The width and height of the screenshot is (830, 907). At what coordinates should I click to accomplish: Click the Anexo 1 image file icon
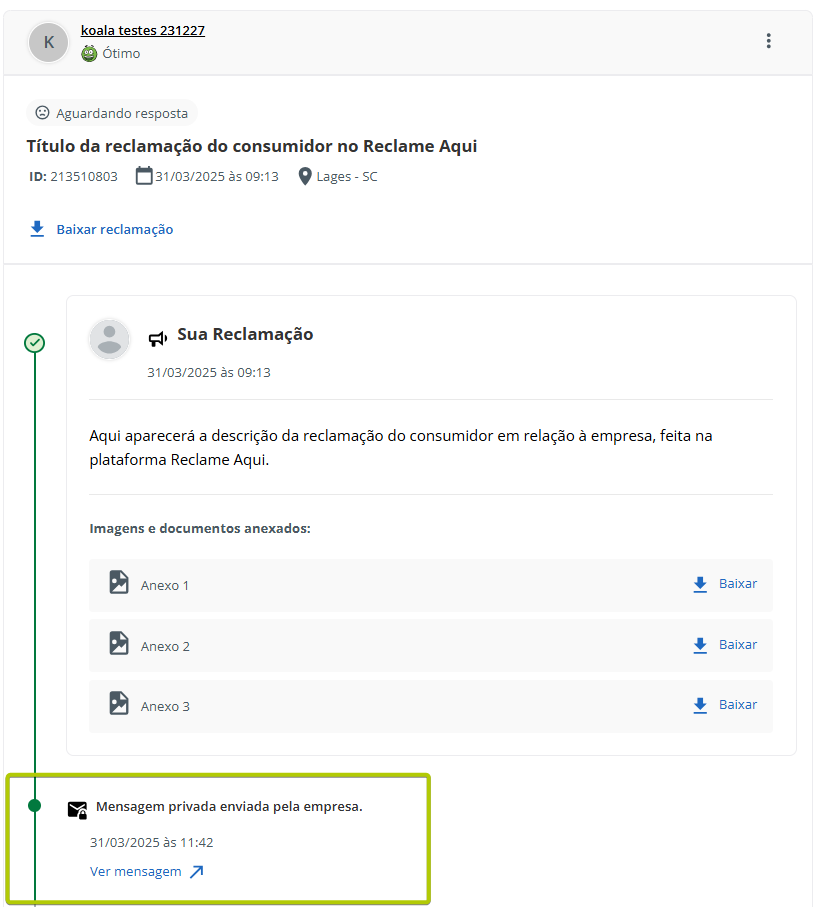tap(119, 583)
